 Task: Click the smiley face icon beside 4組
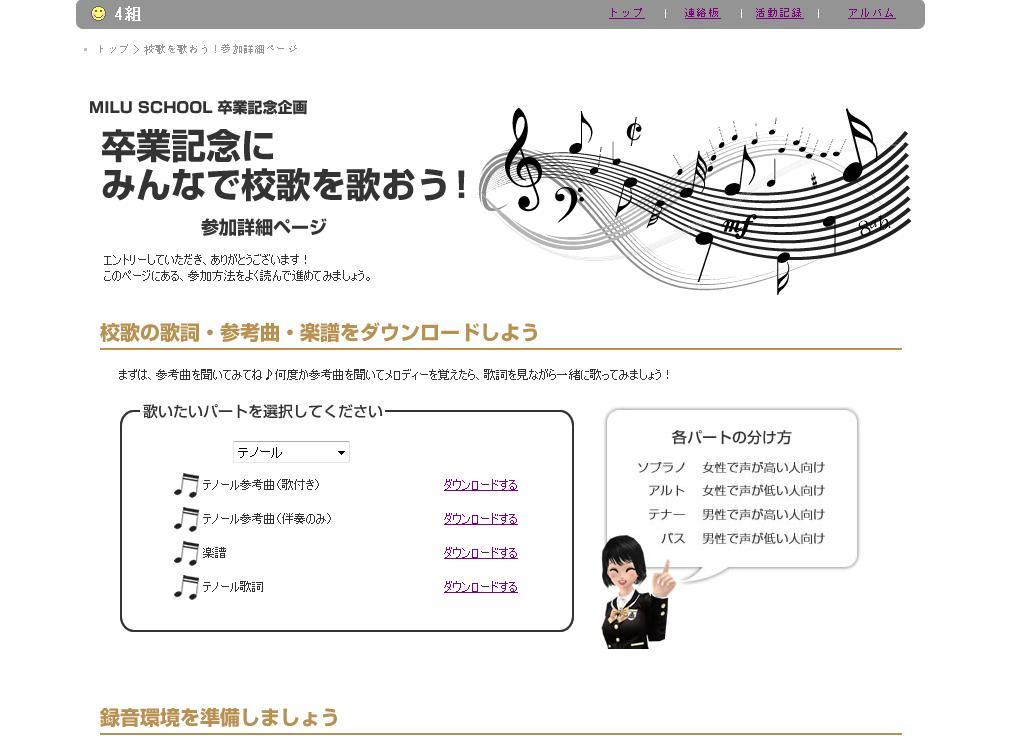[98, 13]
